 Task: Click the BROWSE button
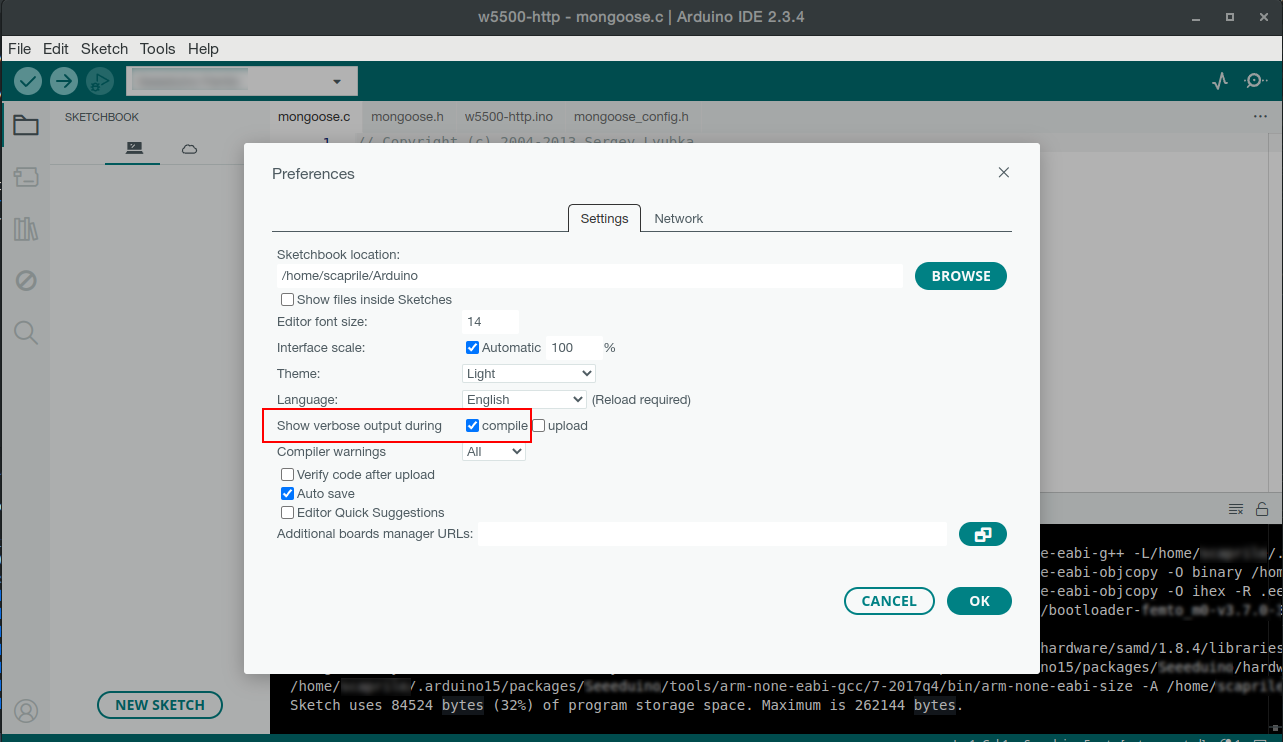[961, 276]
